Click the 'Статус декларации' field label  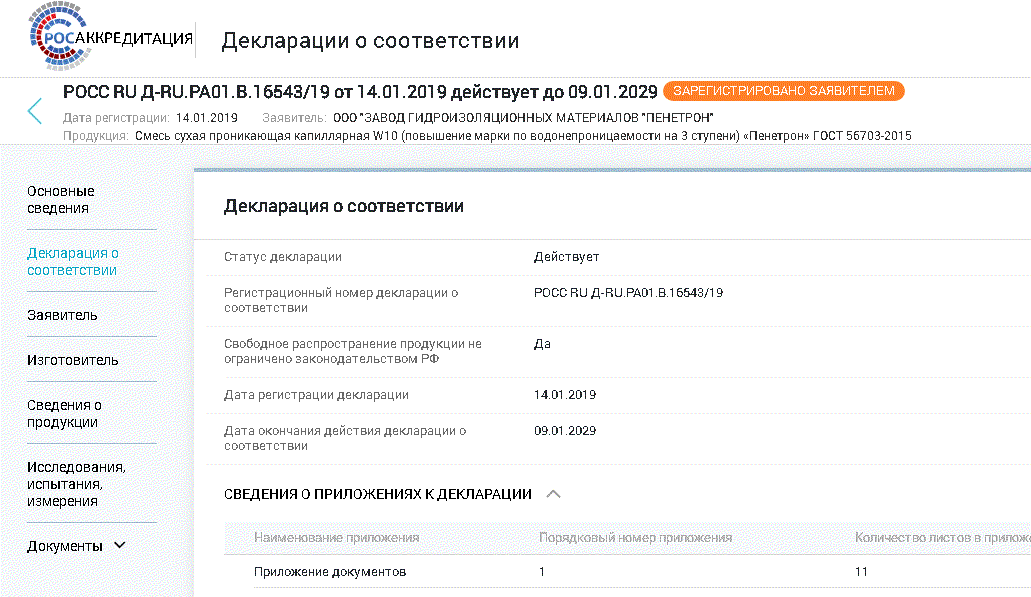pos(283,257)
